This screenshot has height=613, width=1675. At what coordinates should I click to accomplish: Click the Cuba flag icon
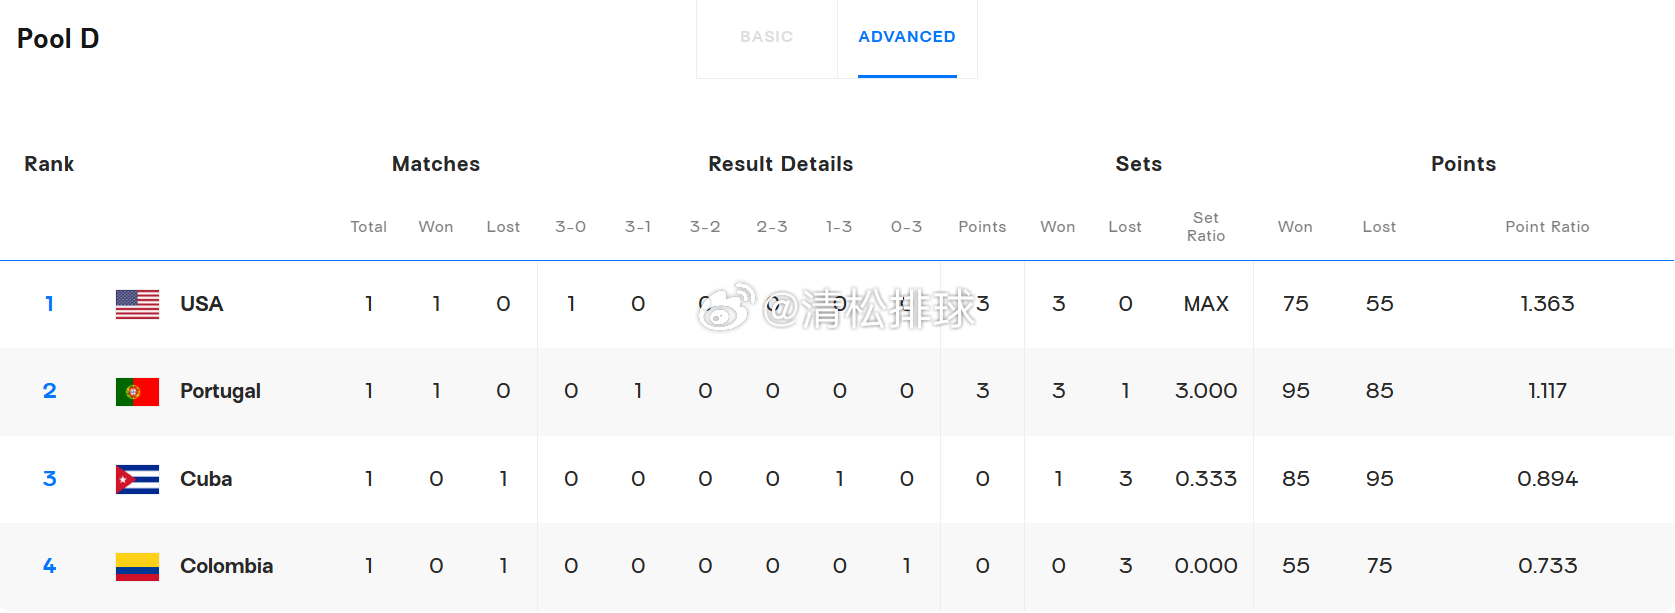(x=137, y=479)
